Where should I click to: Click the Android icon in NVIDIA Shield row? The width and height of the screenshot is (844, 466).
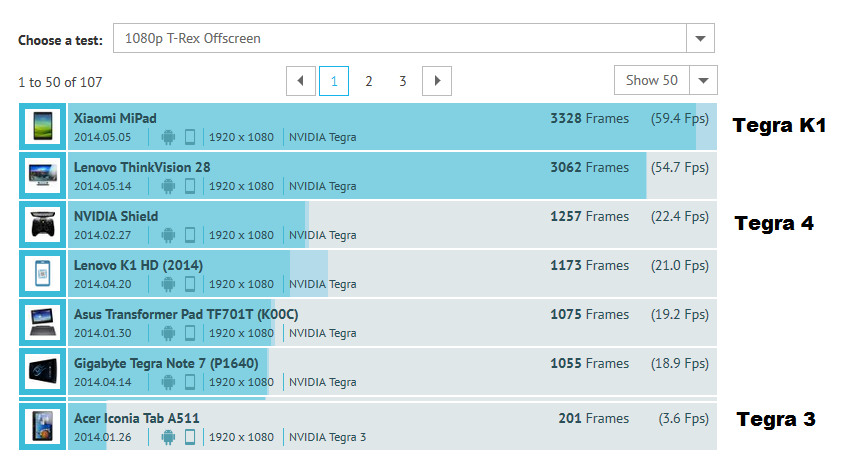[168, 235]
